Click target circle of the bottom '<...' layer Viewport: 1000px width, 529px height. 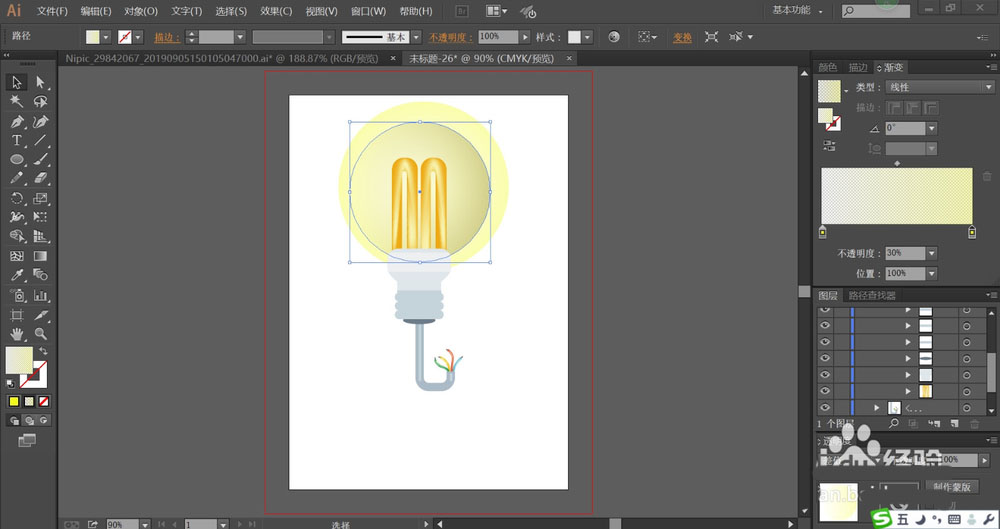(x=967, y=408)
